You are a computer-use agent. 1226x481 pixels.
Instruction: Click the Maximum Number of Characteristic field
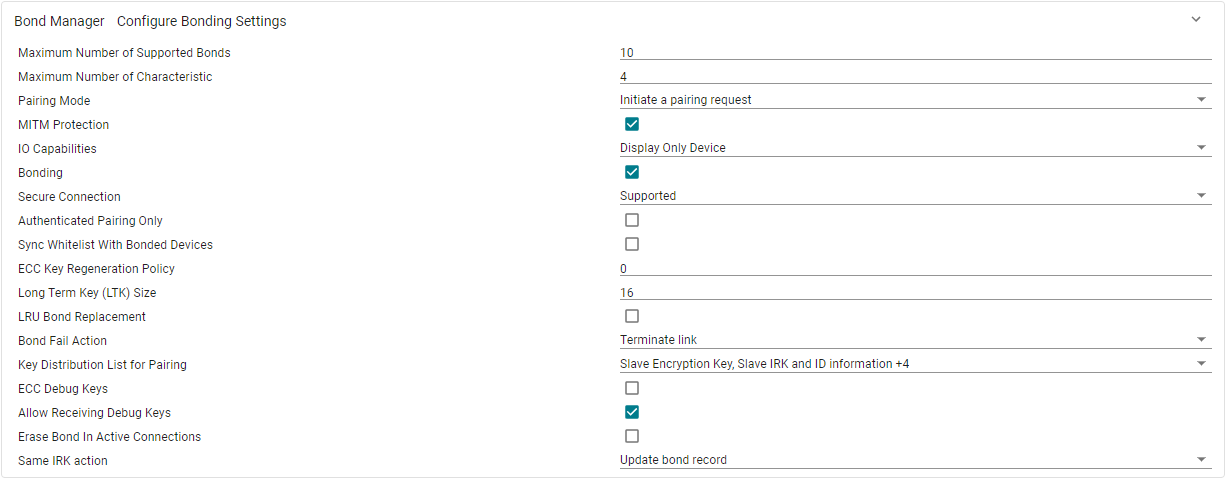click(x=914, y=77)
